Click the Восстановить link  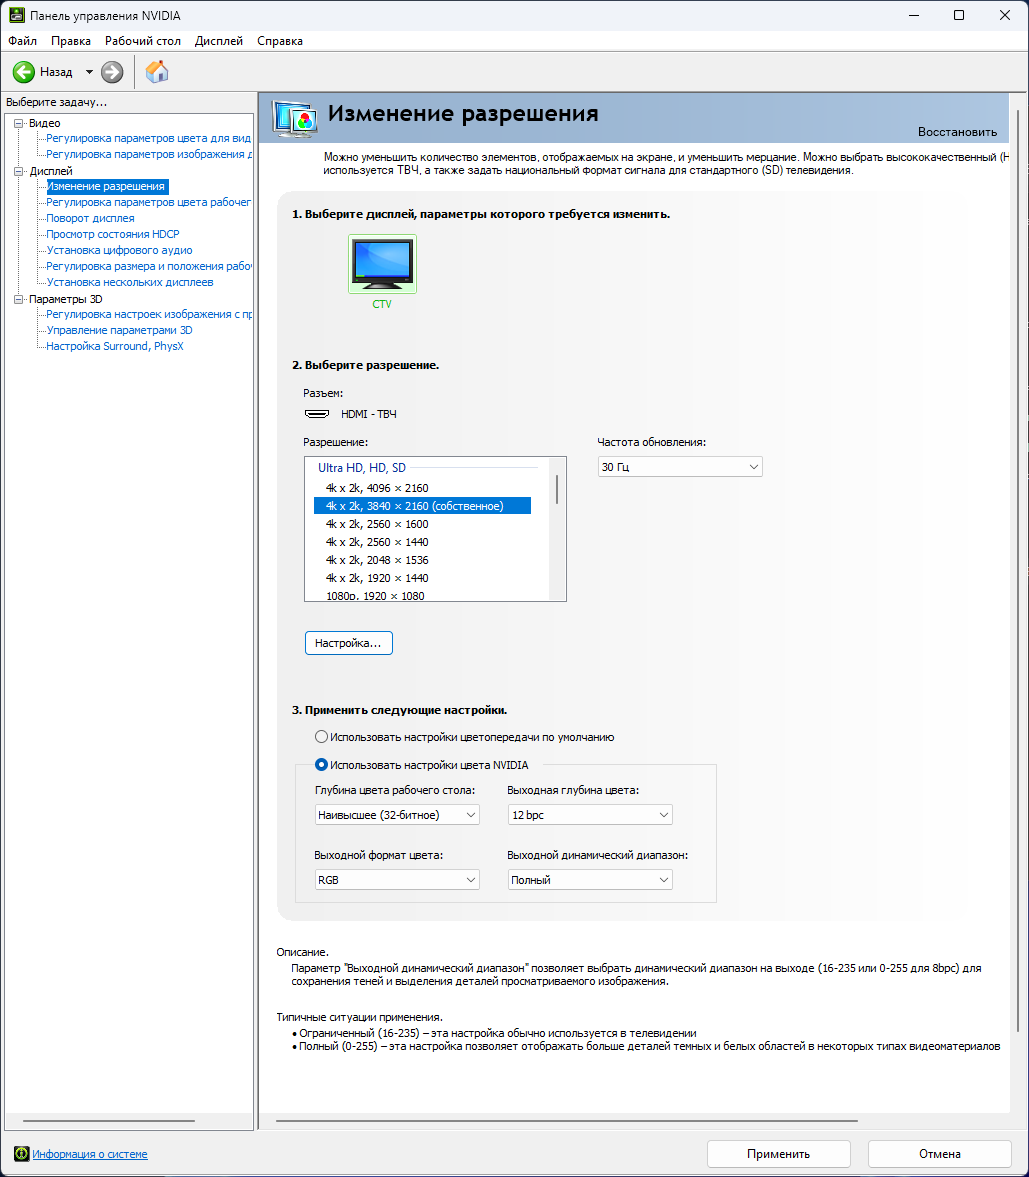(x=957, y=132)
